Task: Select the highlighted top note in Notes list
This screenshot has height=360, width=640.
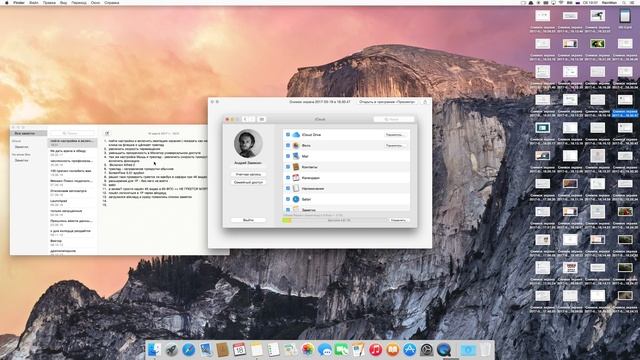Action: coord(73,142)
